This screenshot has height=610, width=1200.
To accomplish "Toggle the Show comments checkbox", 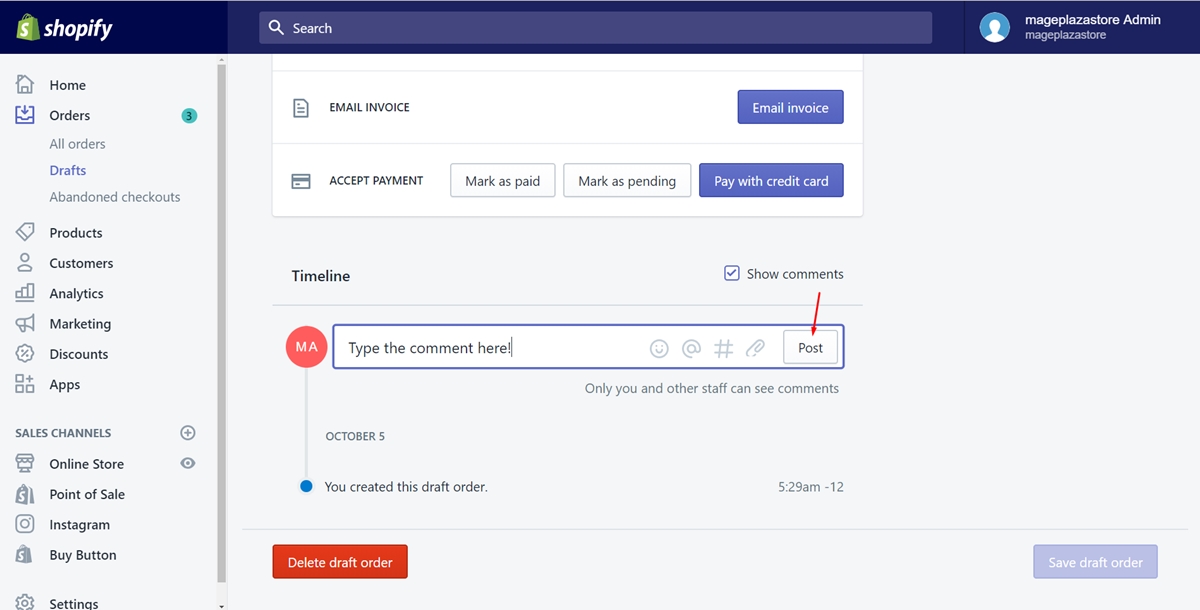I will click(x=732, y=273).
